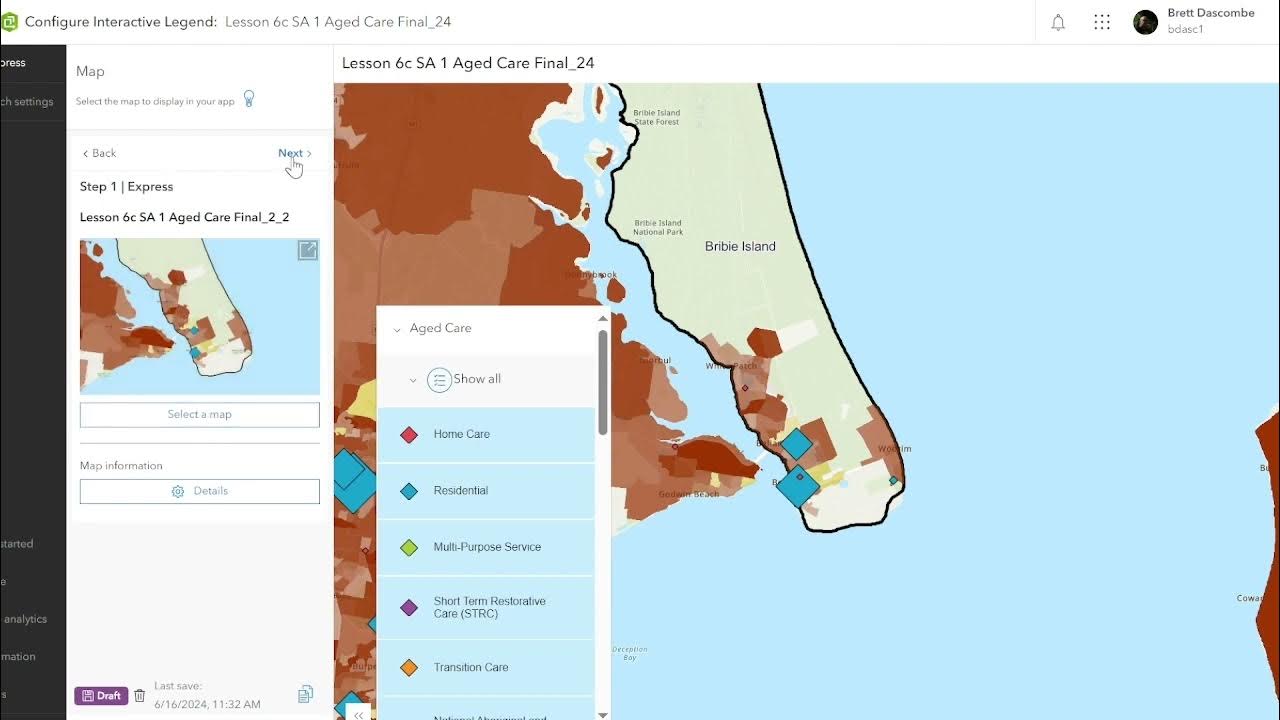Click the Residential blue diamond symbol
Image resolution: width=1280 pixels, height=720 pixels.
(x=409, y=491)
